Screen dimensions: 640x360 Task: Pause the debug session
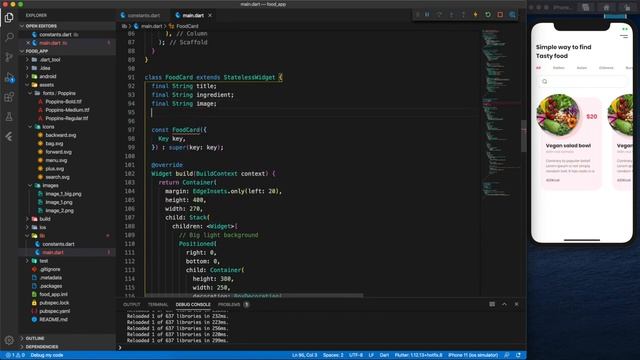tap(427, 15)
